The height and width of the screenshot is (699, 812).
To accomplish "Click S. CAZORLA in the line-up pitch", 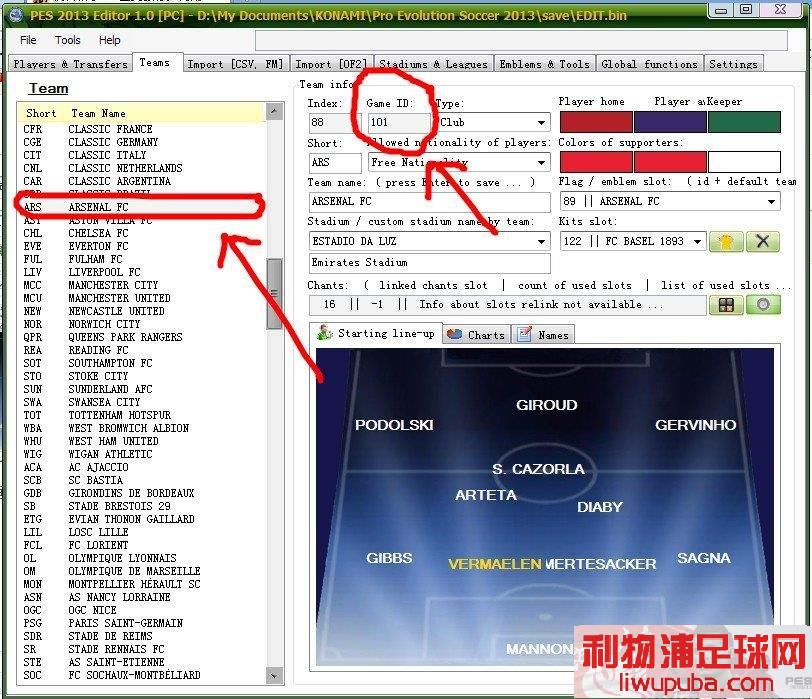I will point(538,469).
